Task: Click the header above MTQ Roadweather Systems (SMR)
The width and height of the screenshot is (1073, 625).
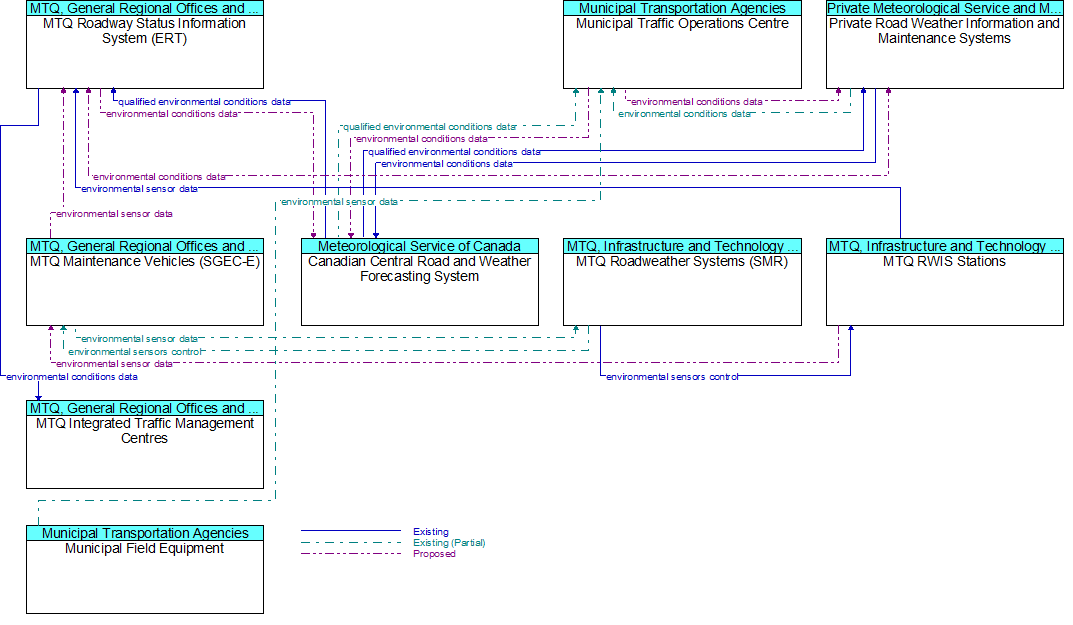Action: click(682, 246)
